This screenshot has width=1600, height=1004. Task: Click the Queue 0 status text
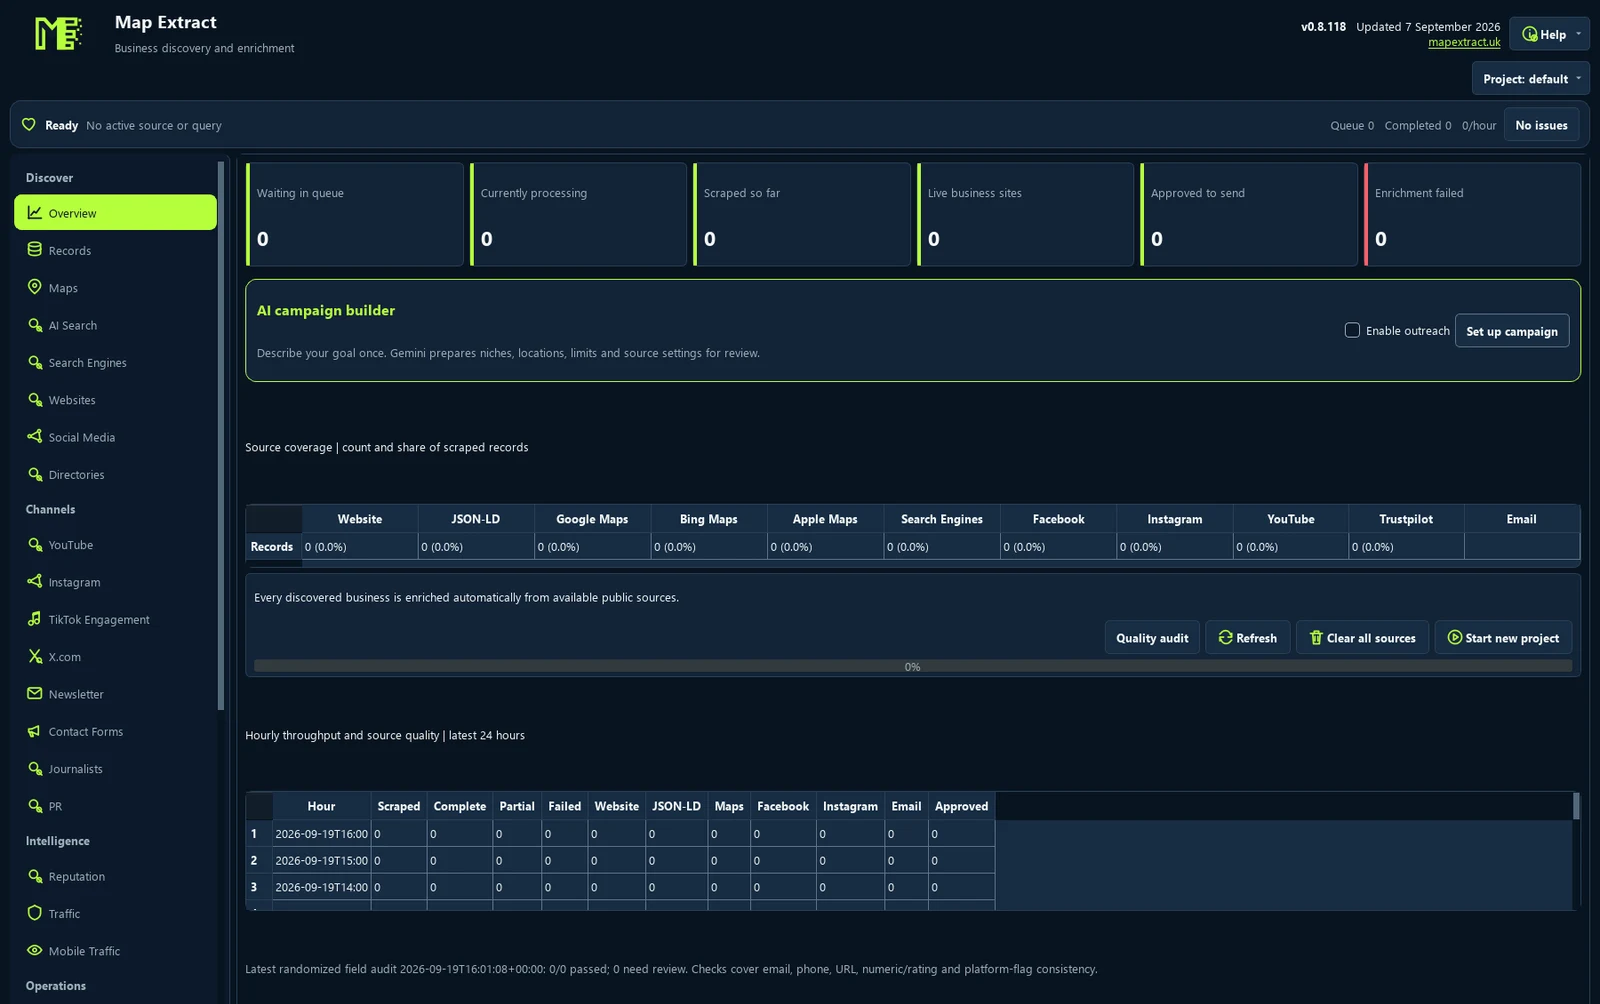point(1352,125)
